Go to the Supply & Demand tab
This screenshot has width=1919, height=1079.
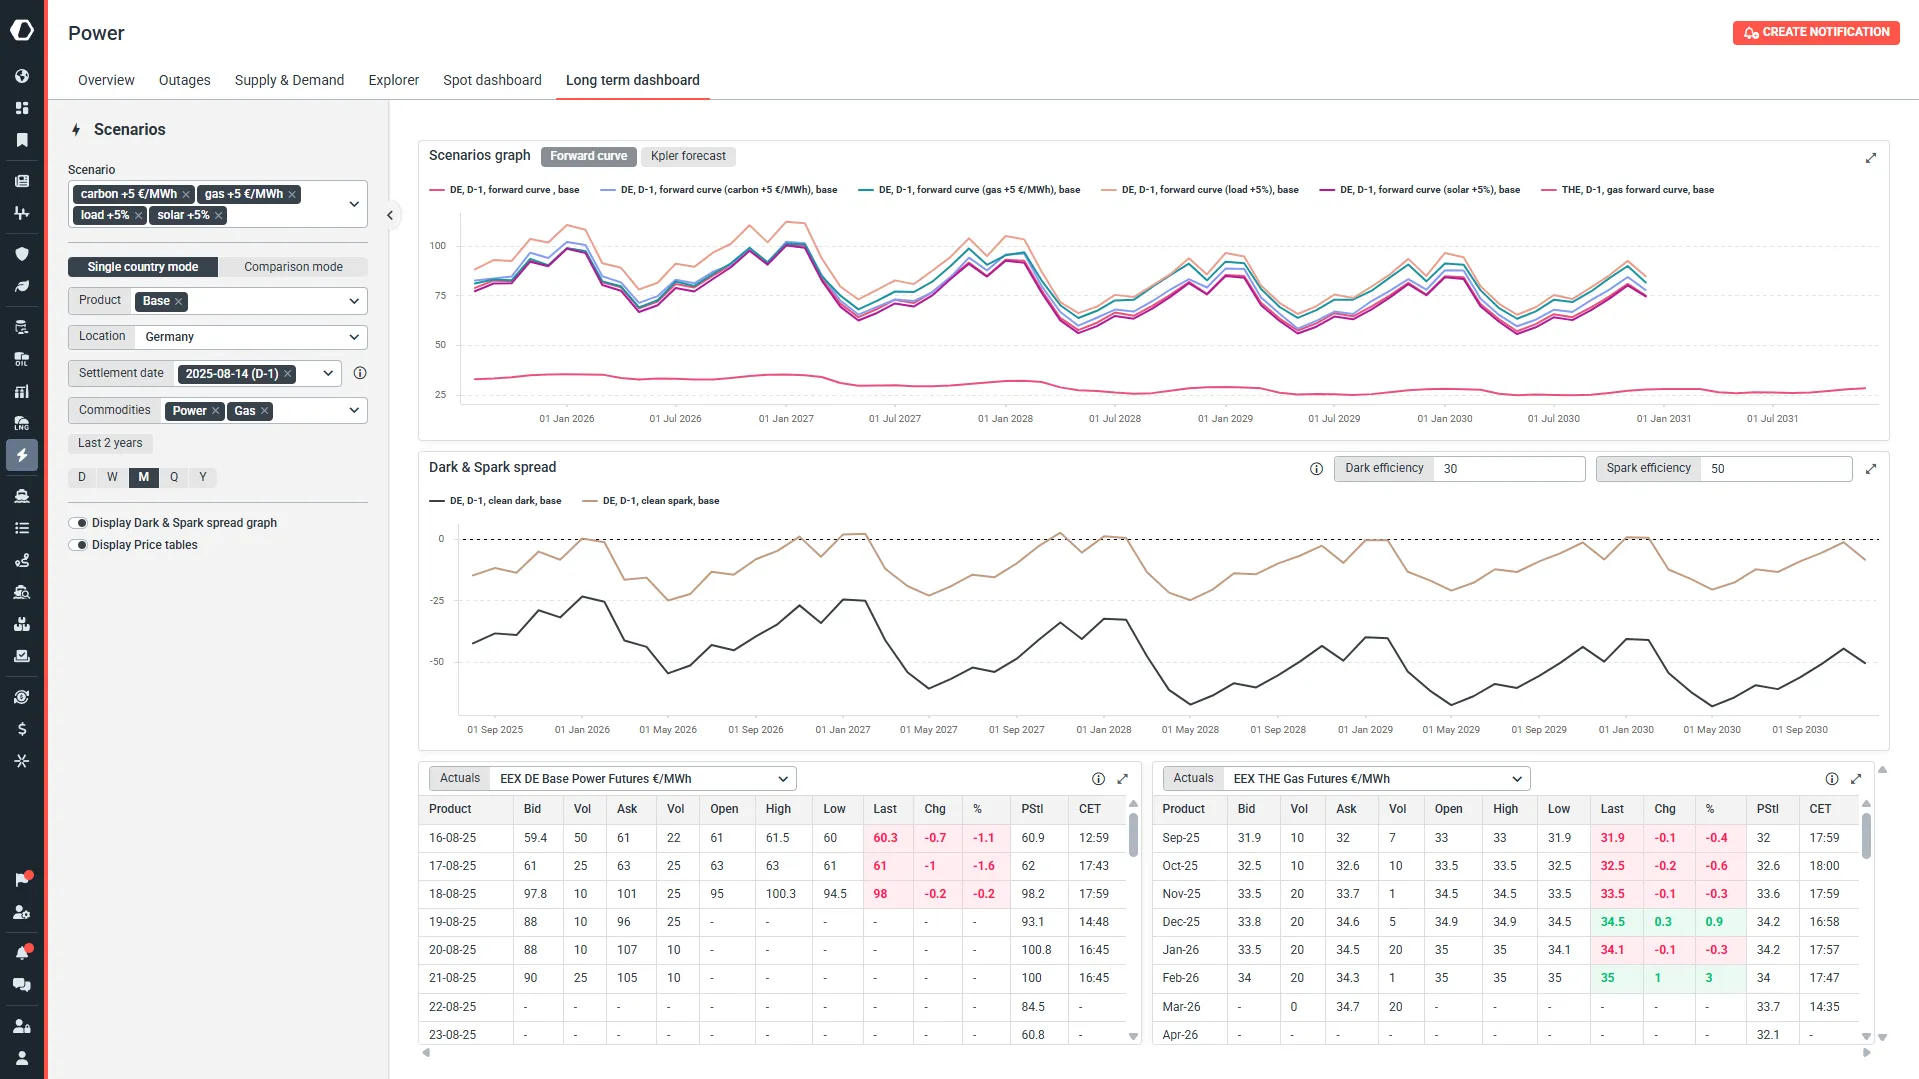pyautogui.click(x=289, y=80)
